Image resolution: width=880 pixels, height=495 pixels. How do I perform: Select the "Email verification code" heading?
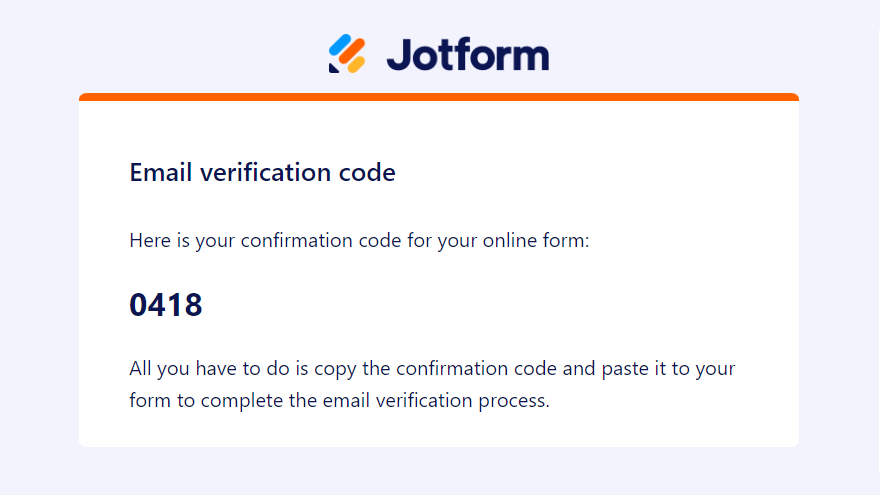[262, 172]
